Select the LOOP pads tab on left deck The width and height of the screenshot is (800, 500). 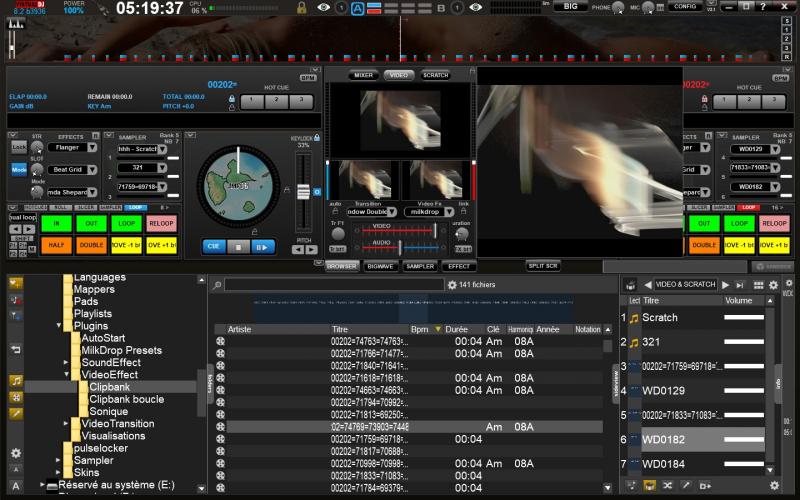click(135, 208)
